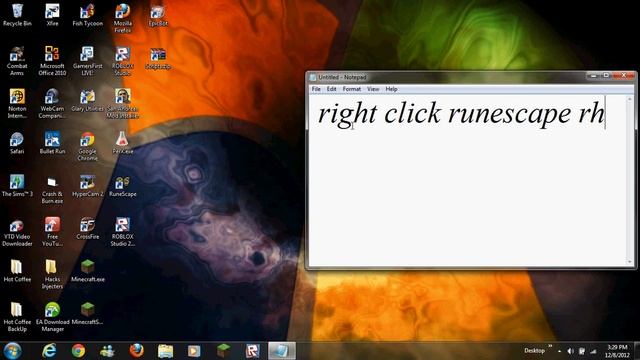Open the volume speaker tray icon
640x360 pixels.
[570, 351]
